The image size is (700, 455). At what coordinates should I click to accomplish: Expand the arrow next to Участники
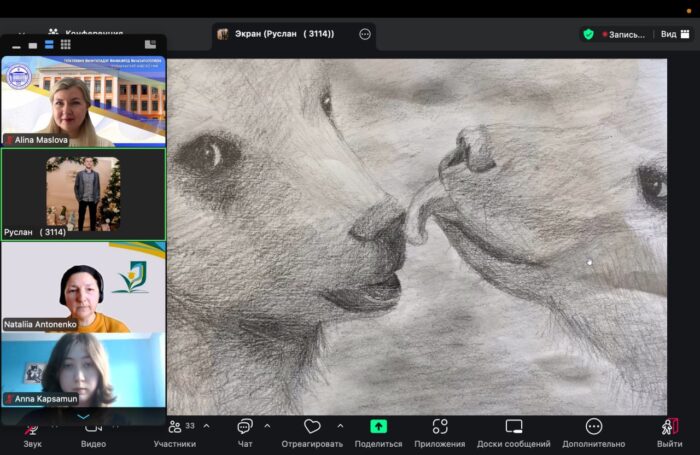tap(206, 426)
